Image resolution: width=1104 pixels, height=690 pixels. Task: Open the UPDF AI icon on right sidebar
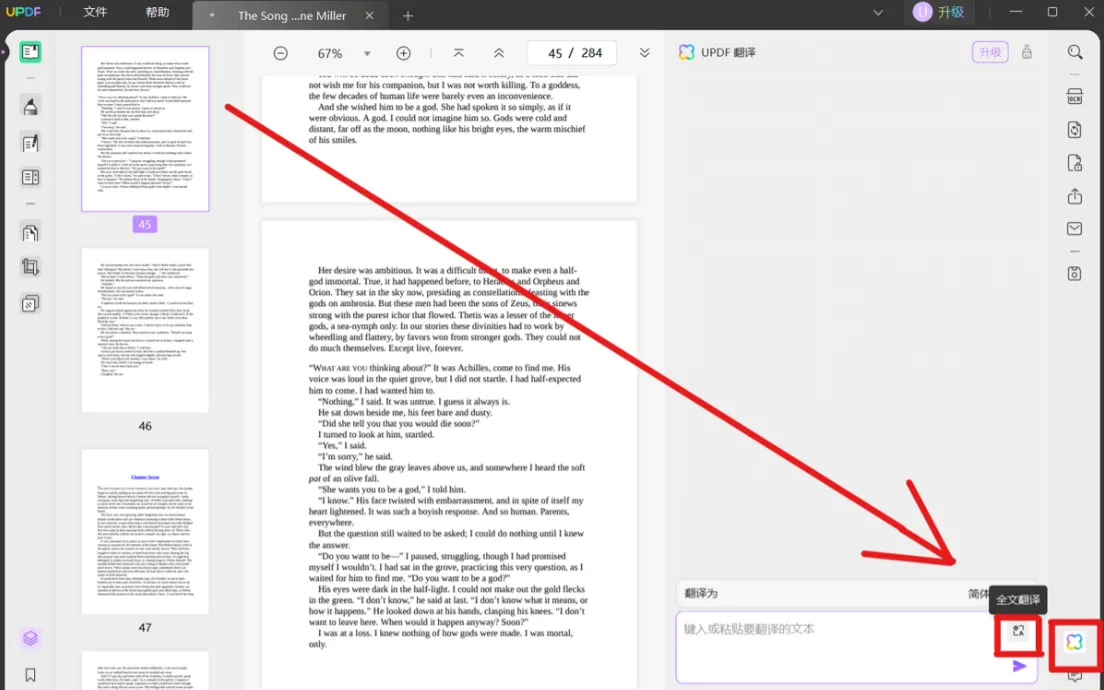click(1074, 641)
